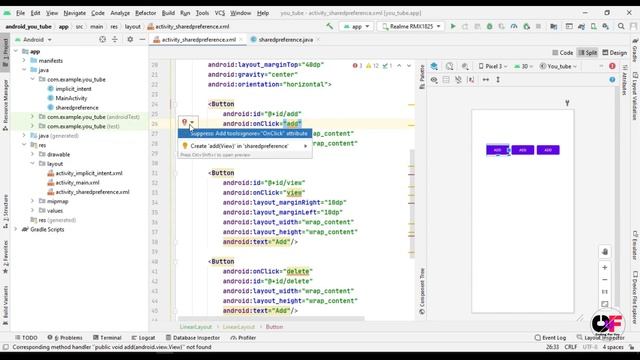The image size is (640, 360).
Task: Open the Android project view dropdown
Action: [33, 40]
